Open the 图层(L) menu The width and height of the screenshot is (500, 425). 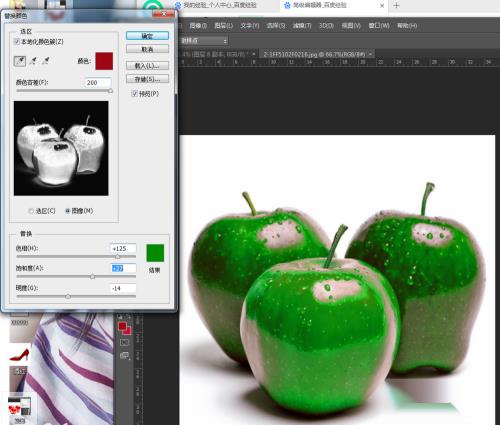point(223,26)
